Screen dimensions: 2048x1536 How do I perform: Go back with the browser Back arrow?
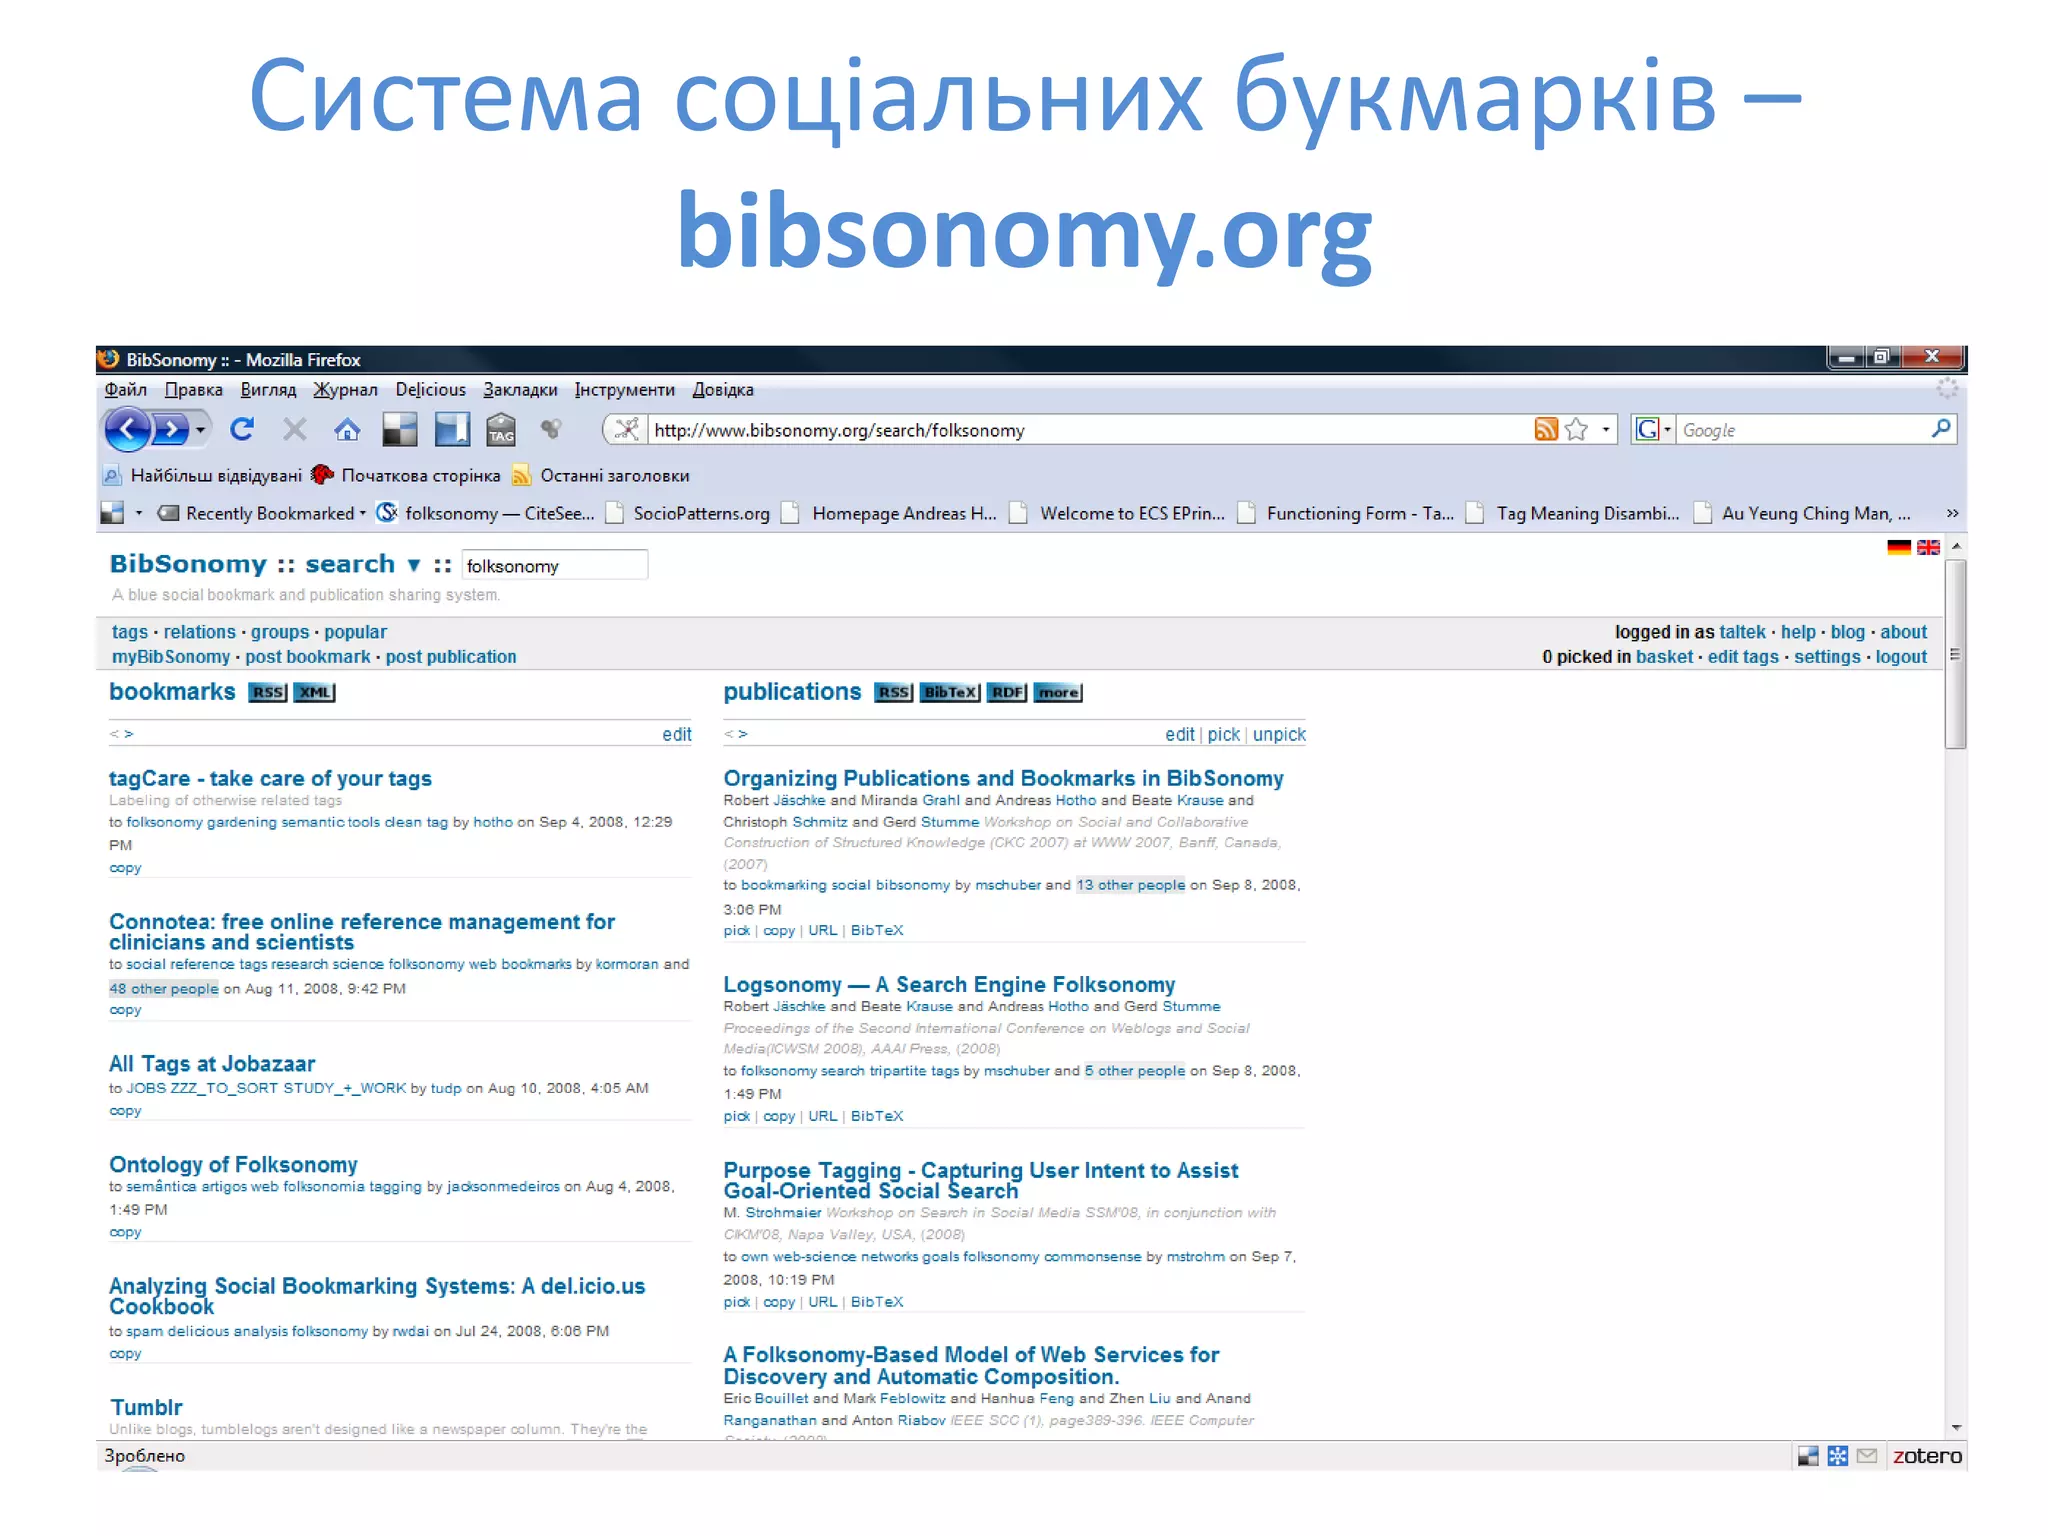[128, 431]
